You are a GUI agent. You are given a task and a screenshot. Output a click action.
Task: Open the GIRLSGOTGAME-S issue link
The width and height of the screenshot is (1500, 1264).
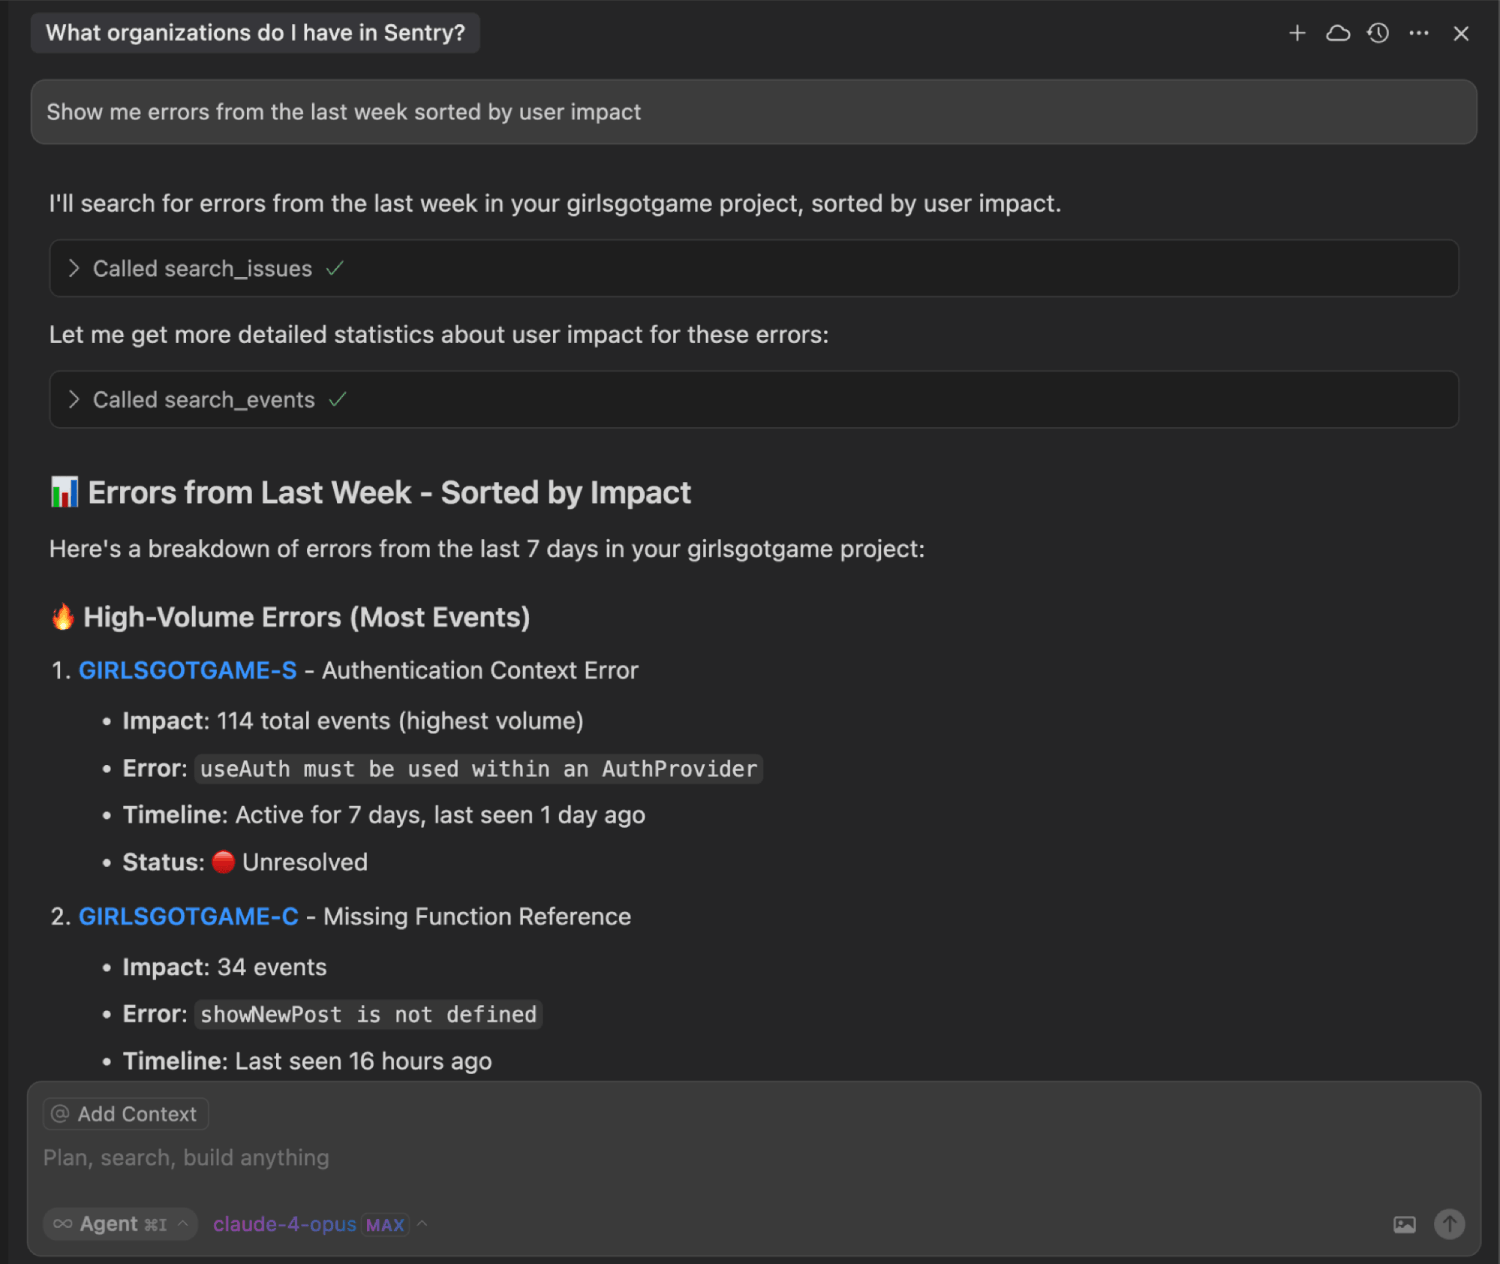187,670
